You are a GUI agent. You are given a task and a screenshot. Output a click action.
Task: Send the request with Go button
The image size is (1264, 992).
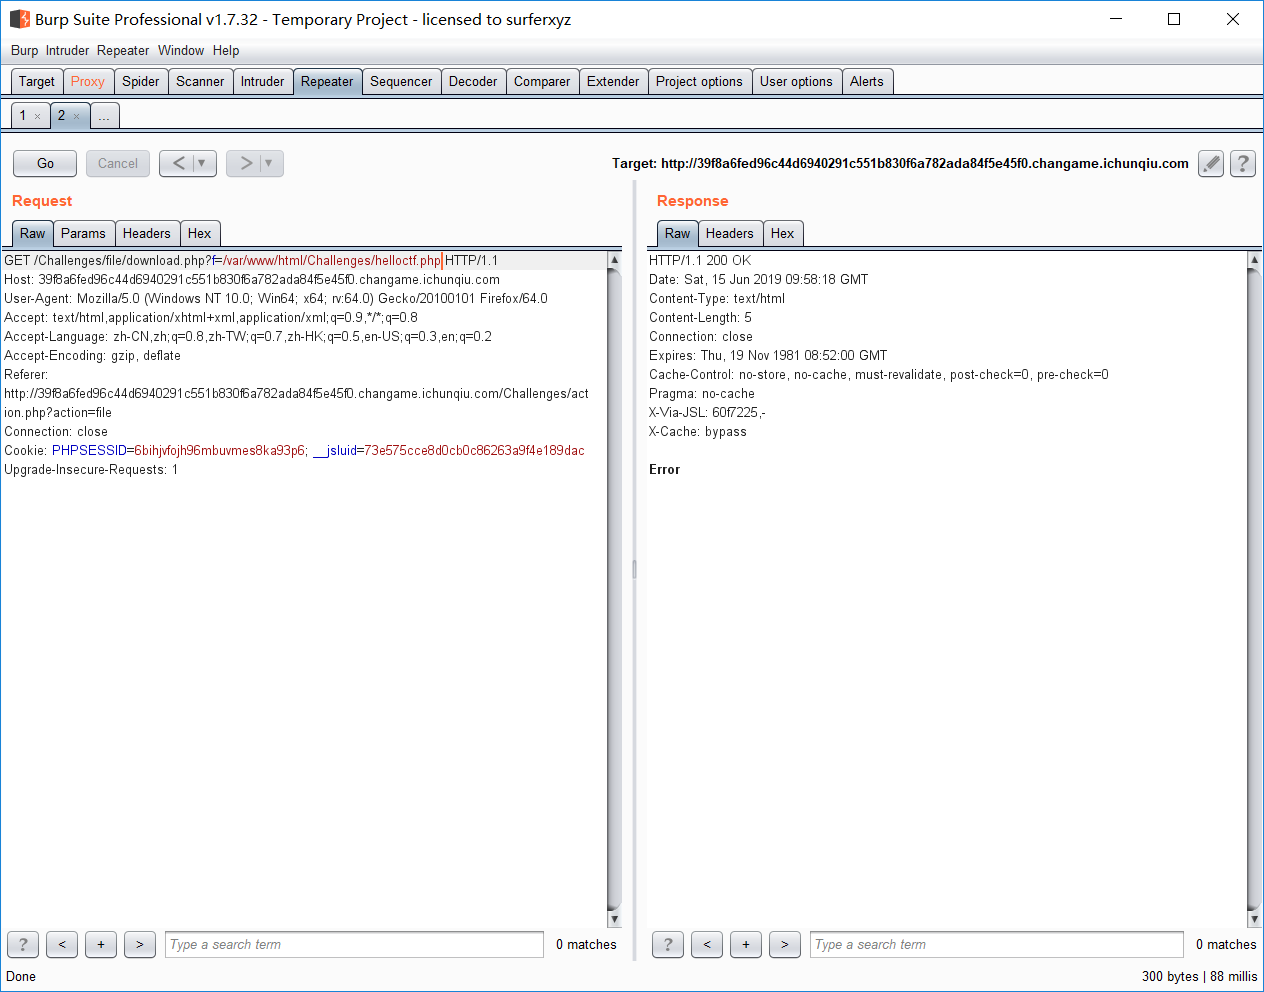[x=45, y=163]
